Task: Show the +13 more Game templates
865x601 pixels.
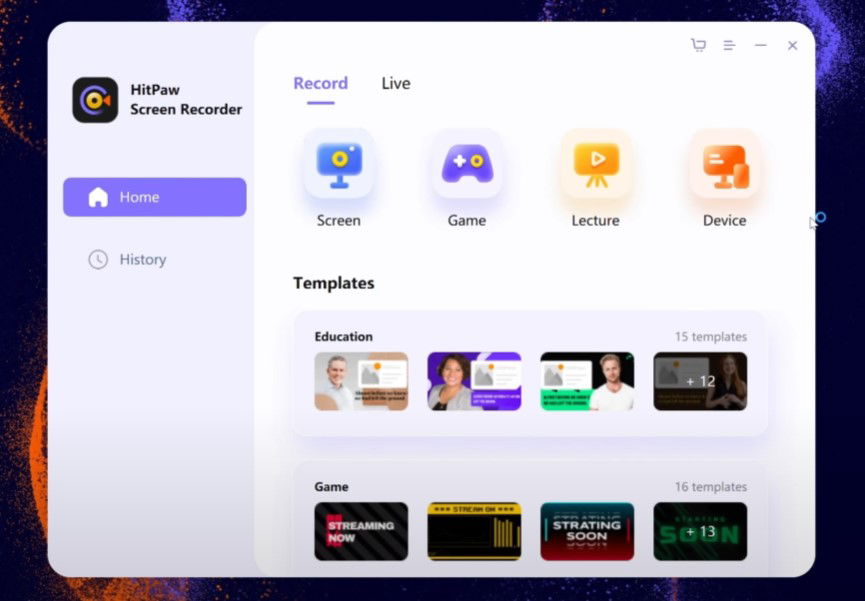Action: (x=701, y=531)
